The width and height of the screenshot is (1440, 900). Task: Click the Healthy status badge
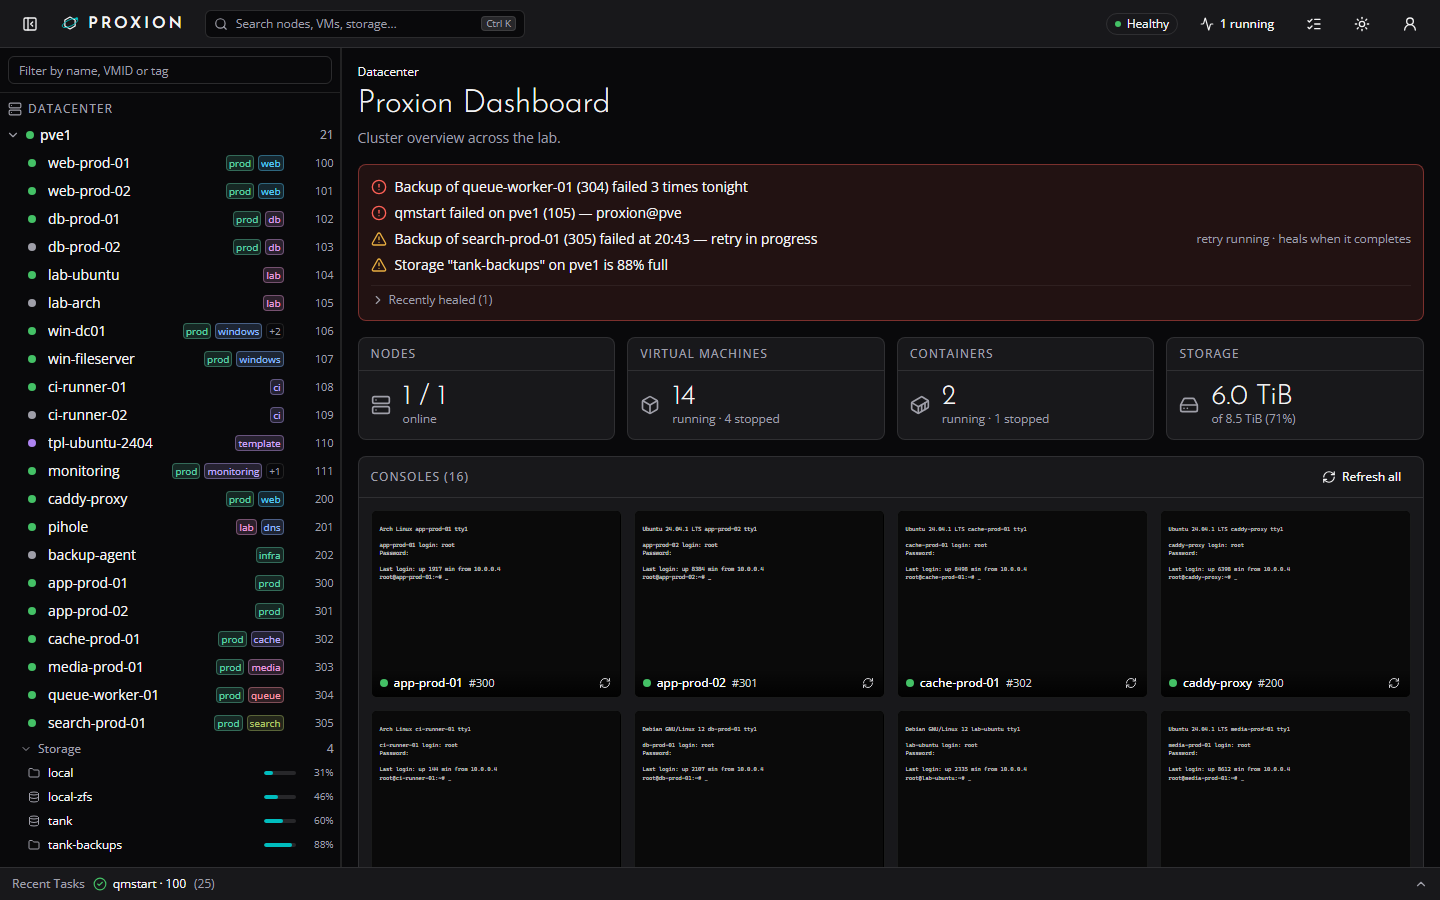coord(1141,24)
